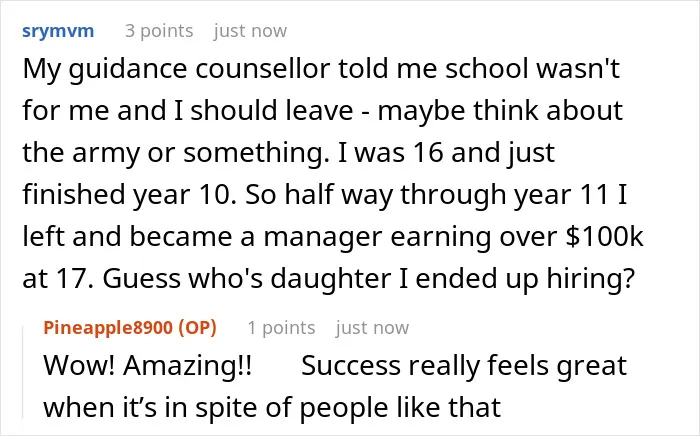Click the "$100k" amount in the comment
This screenshot has width=700, height=436.
pyautogui.click(x=604, y=236)
